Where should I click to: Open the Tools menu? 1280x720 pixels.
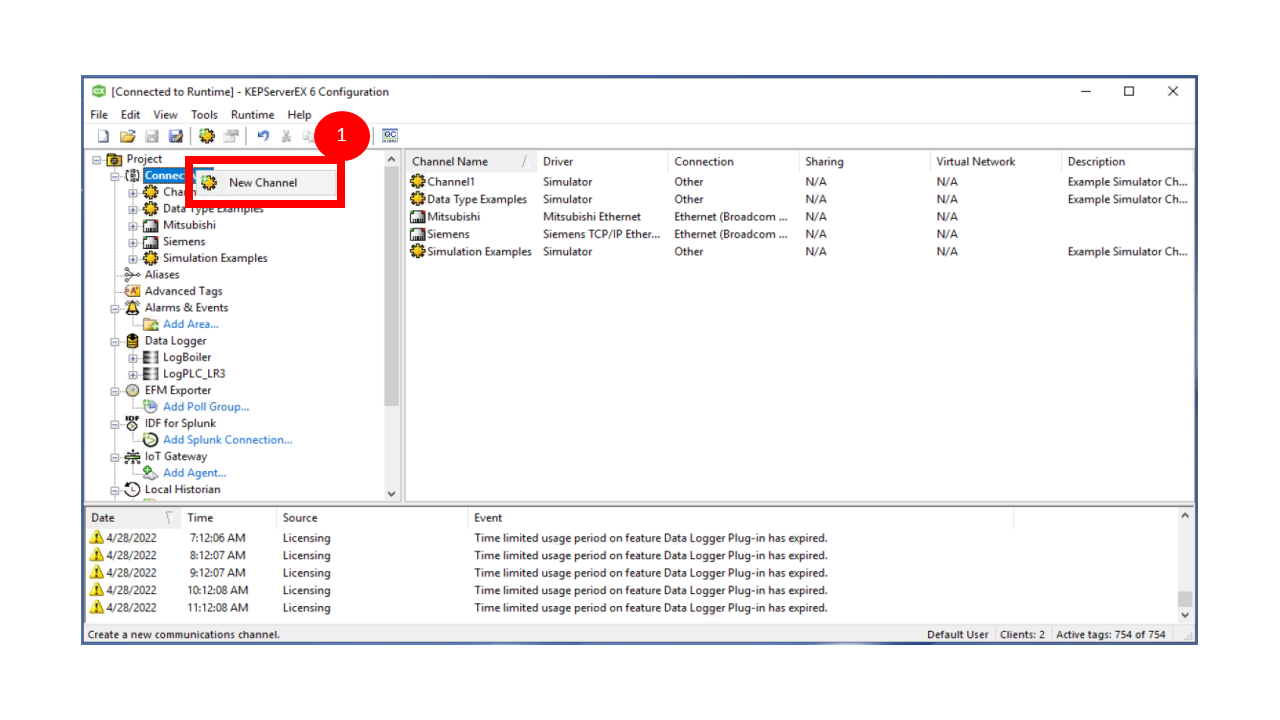pyautogui.click(x=205, y=115)
